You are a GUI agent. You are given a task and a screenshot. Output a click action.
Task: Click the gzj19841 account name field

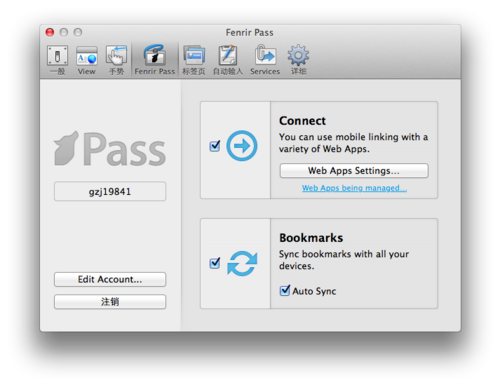pyautogui.click(x=110, y=191)
